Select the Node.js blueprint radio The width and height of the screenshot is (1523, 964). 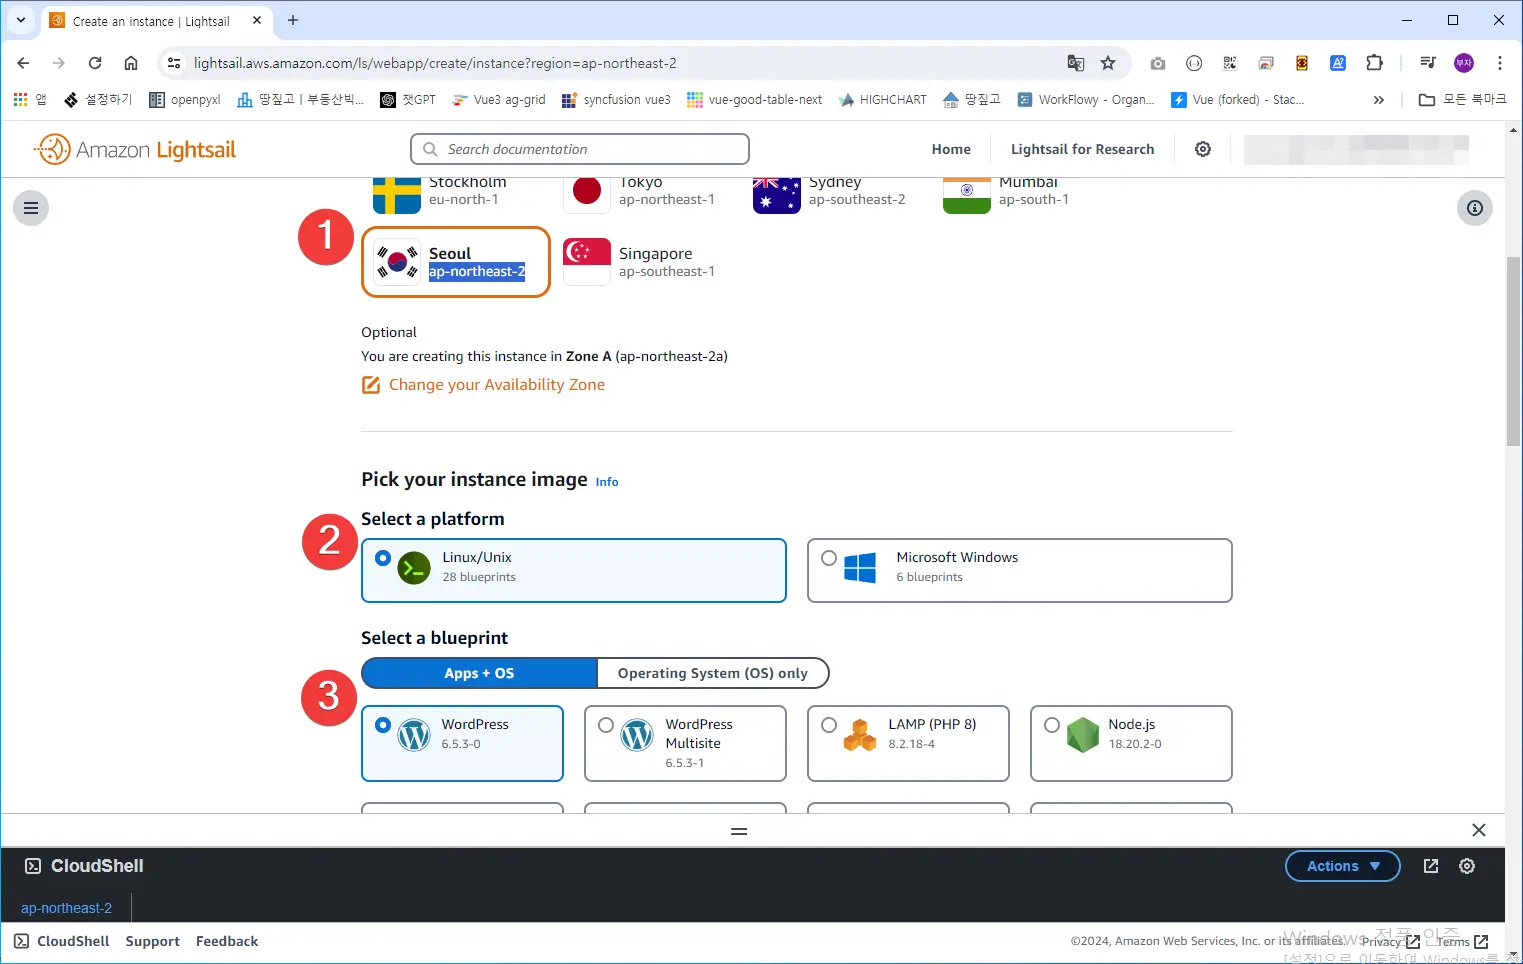click(1052, 725)
